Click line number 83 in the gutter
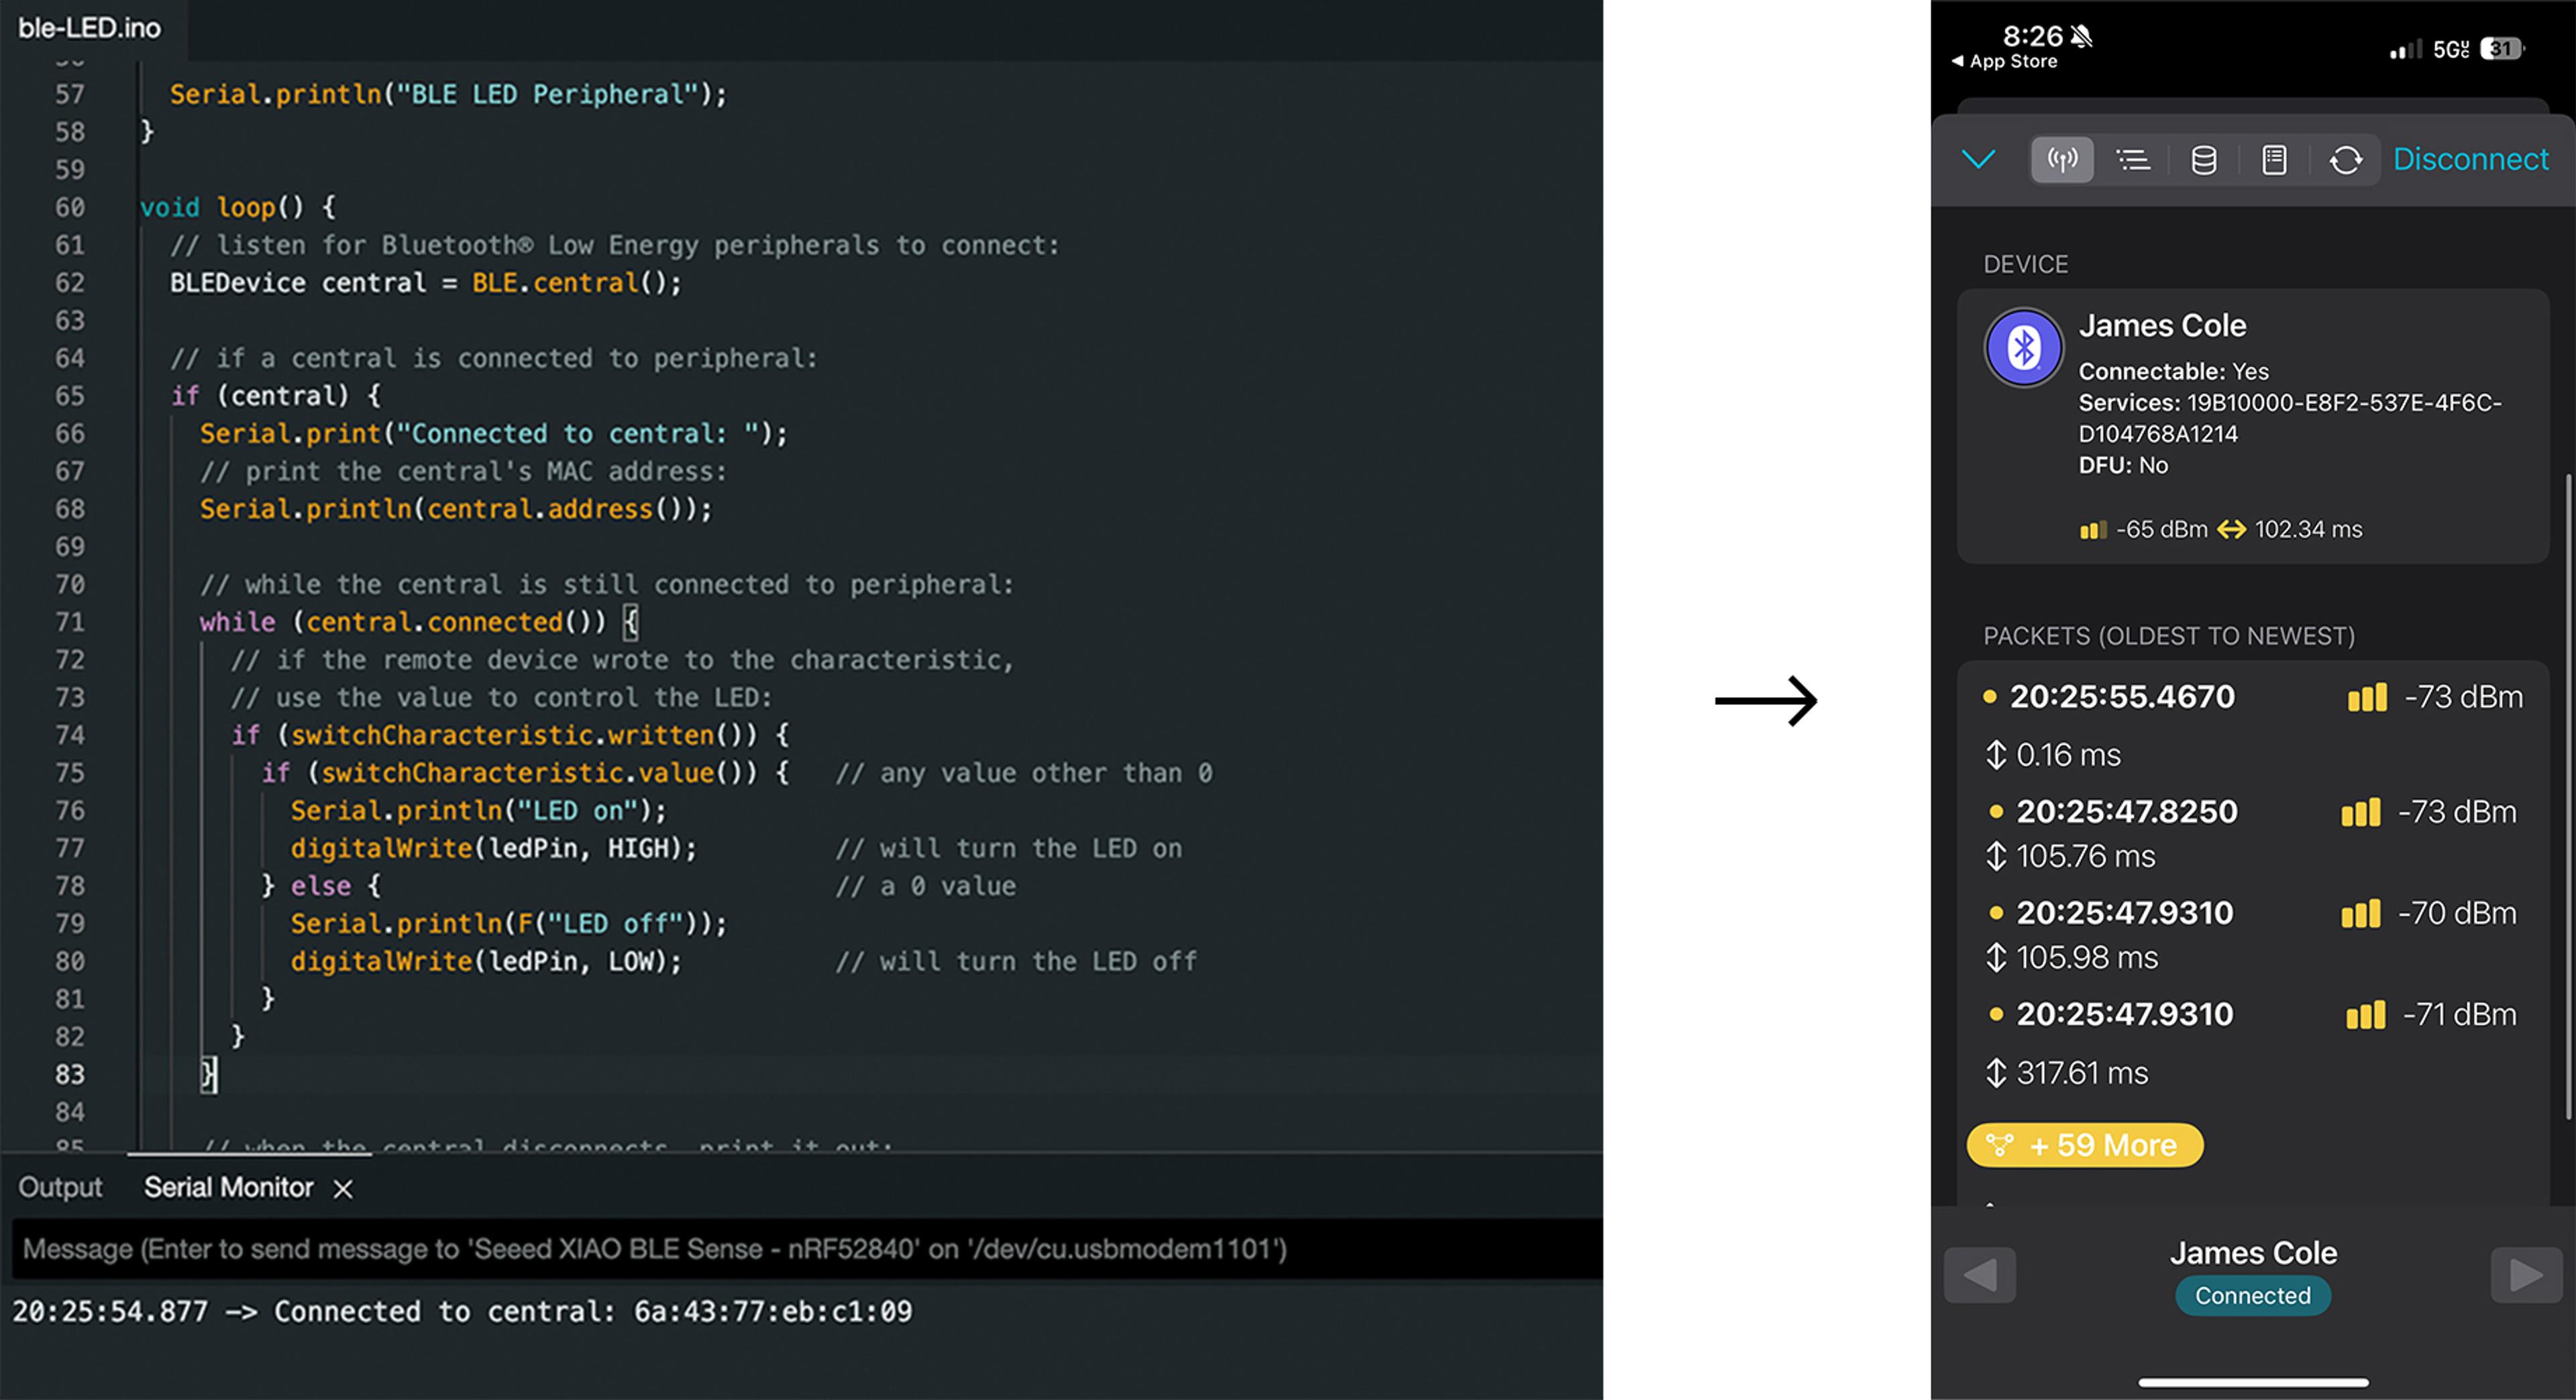The width and height of the screenshot is (2576, 1400). click(x=70, y=1074)
